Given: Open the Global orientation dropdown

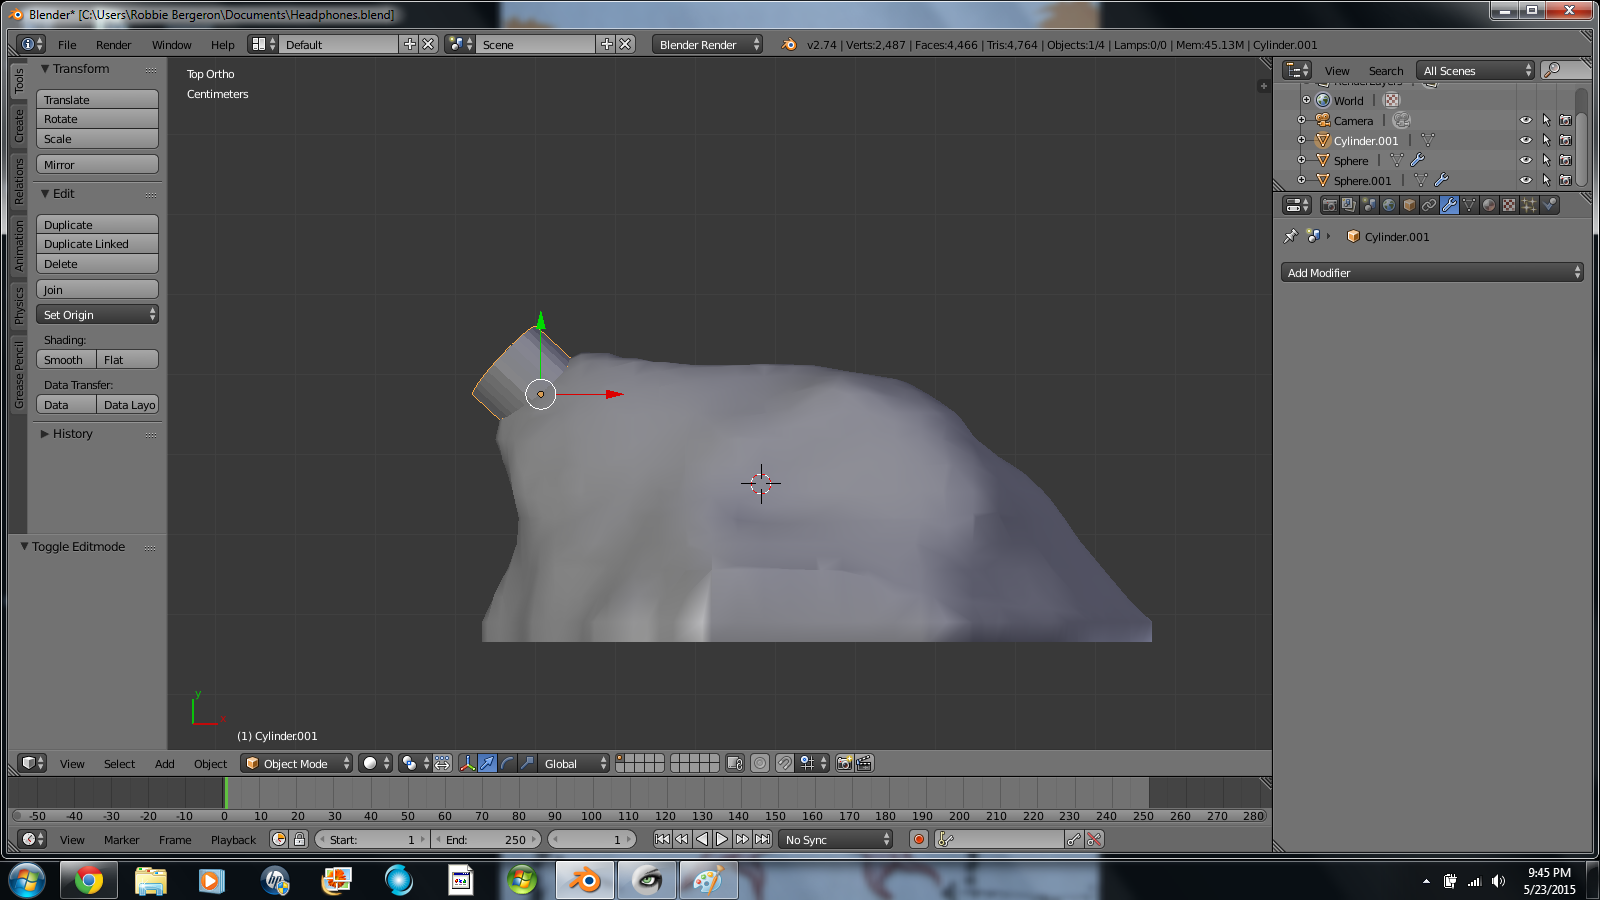Looking at the screenshot, I should (573, 763).
